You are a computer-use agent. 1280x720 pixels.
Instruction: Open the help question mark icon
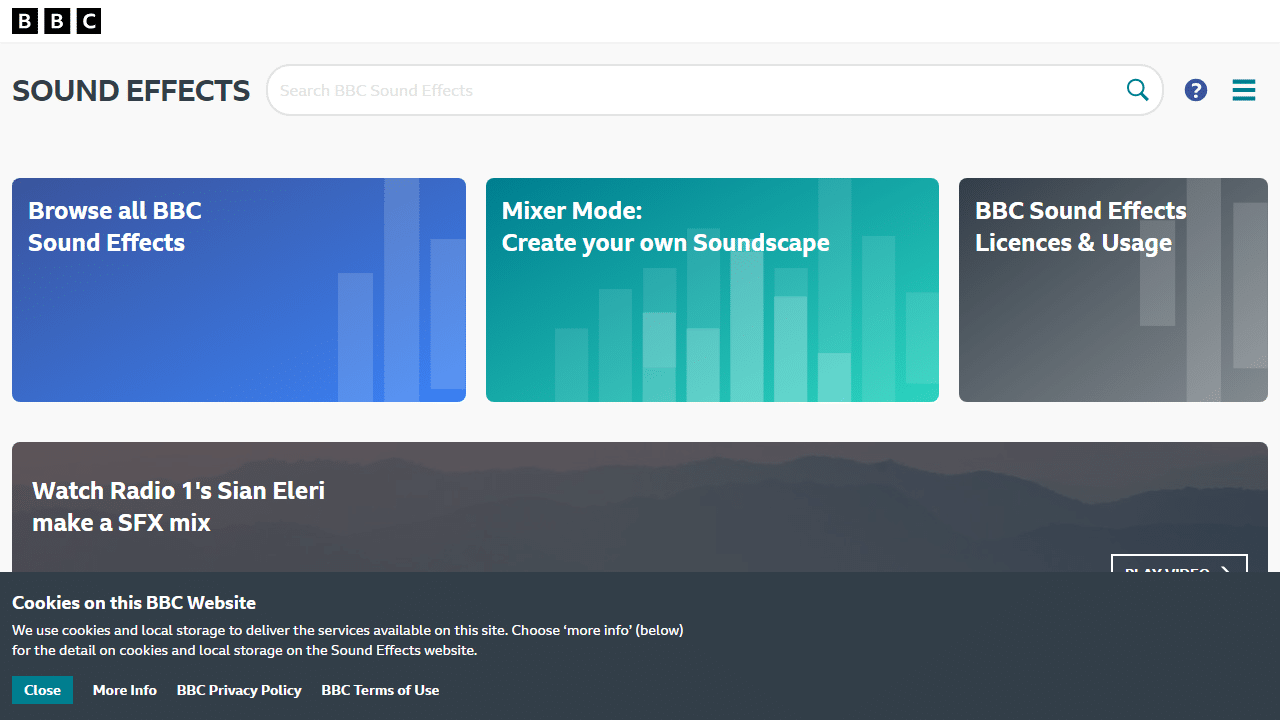point(1196,90)
